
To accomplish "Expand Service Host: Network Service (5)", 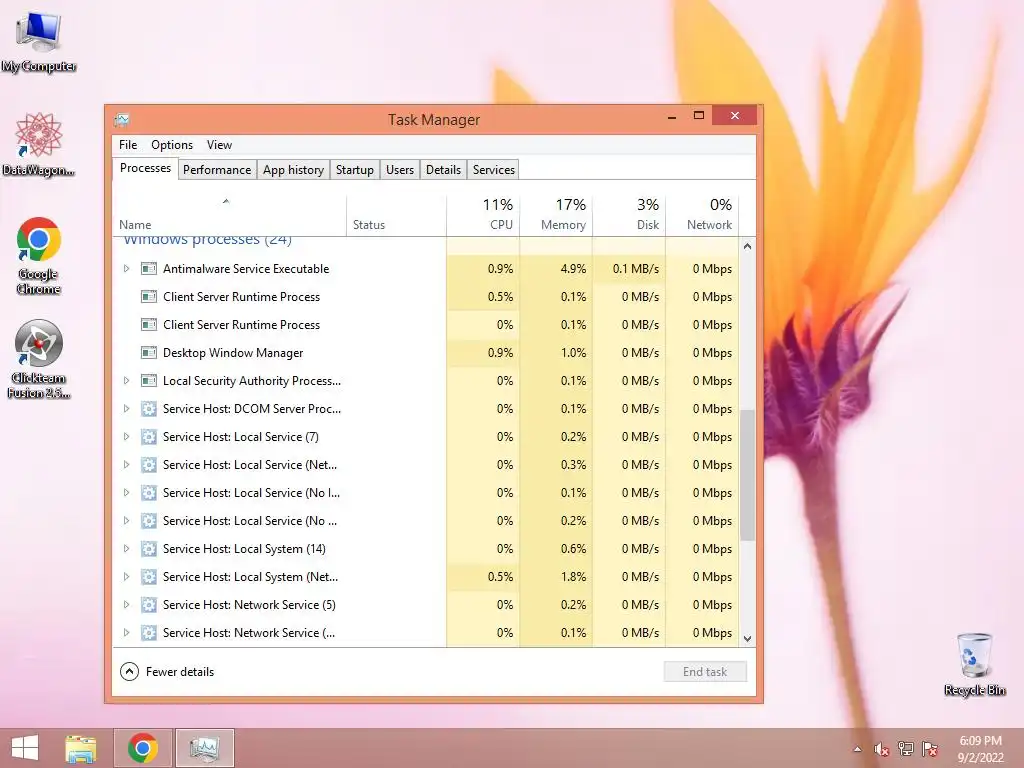I will click(x=127, y=605).
